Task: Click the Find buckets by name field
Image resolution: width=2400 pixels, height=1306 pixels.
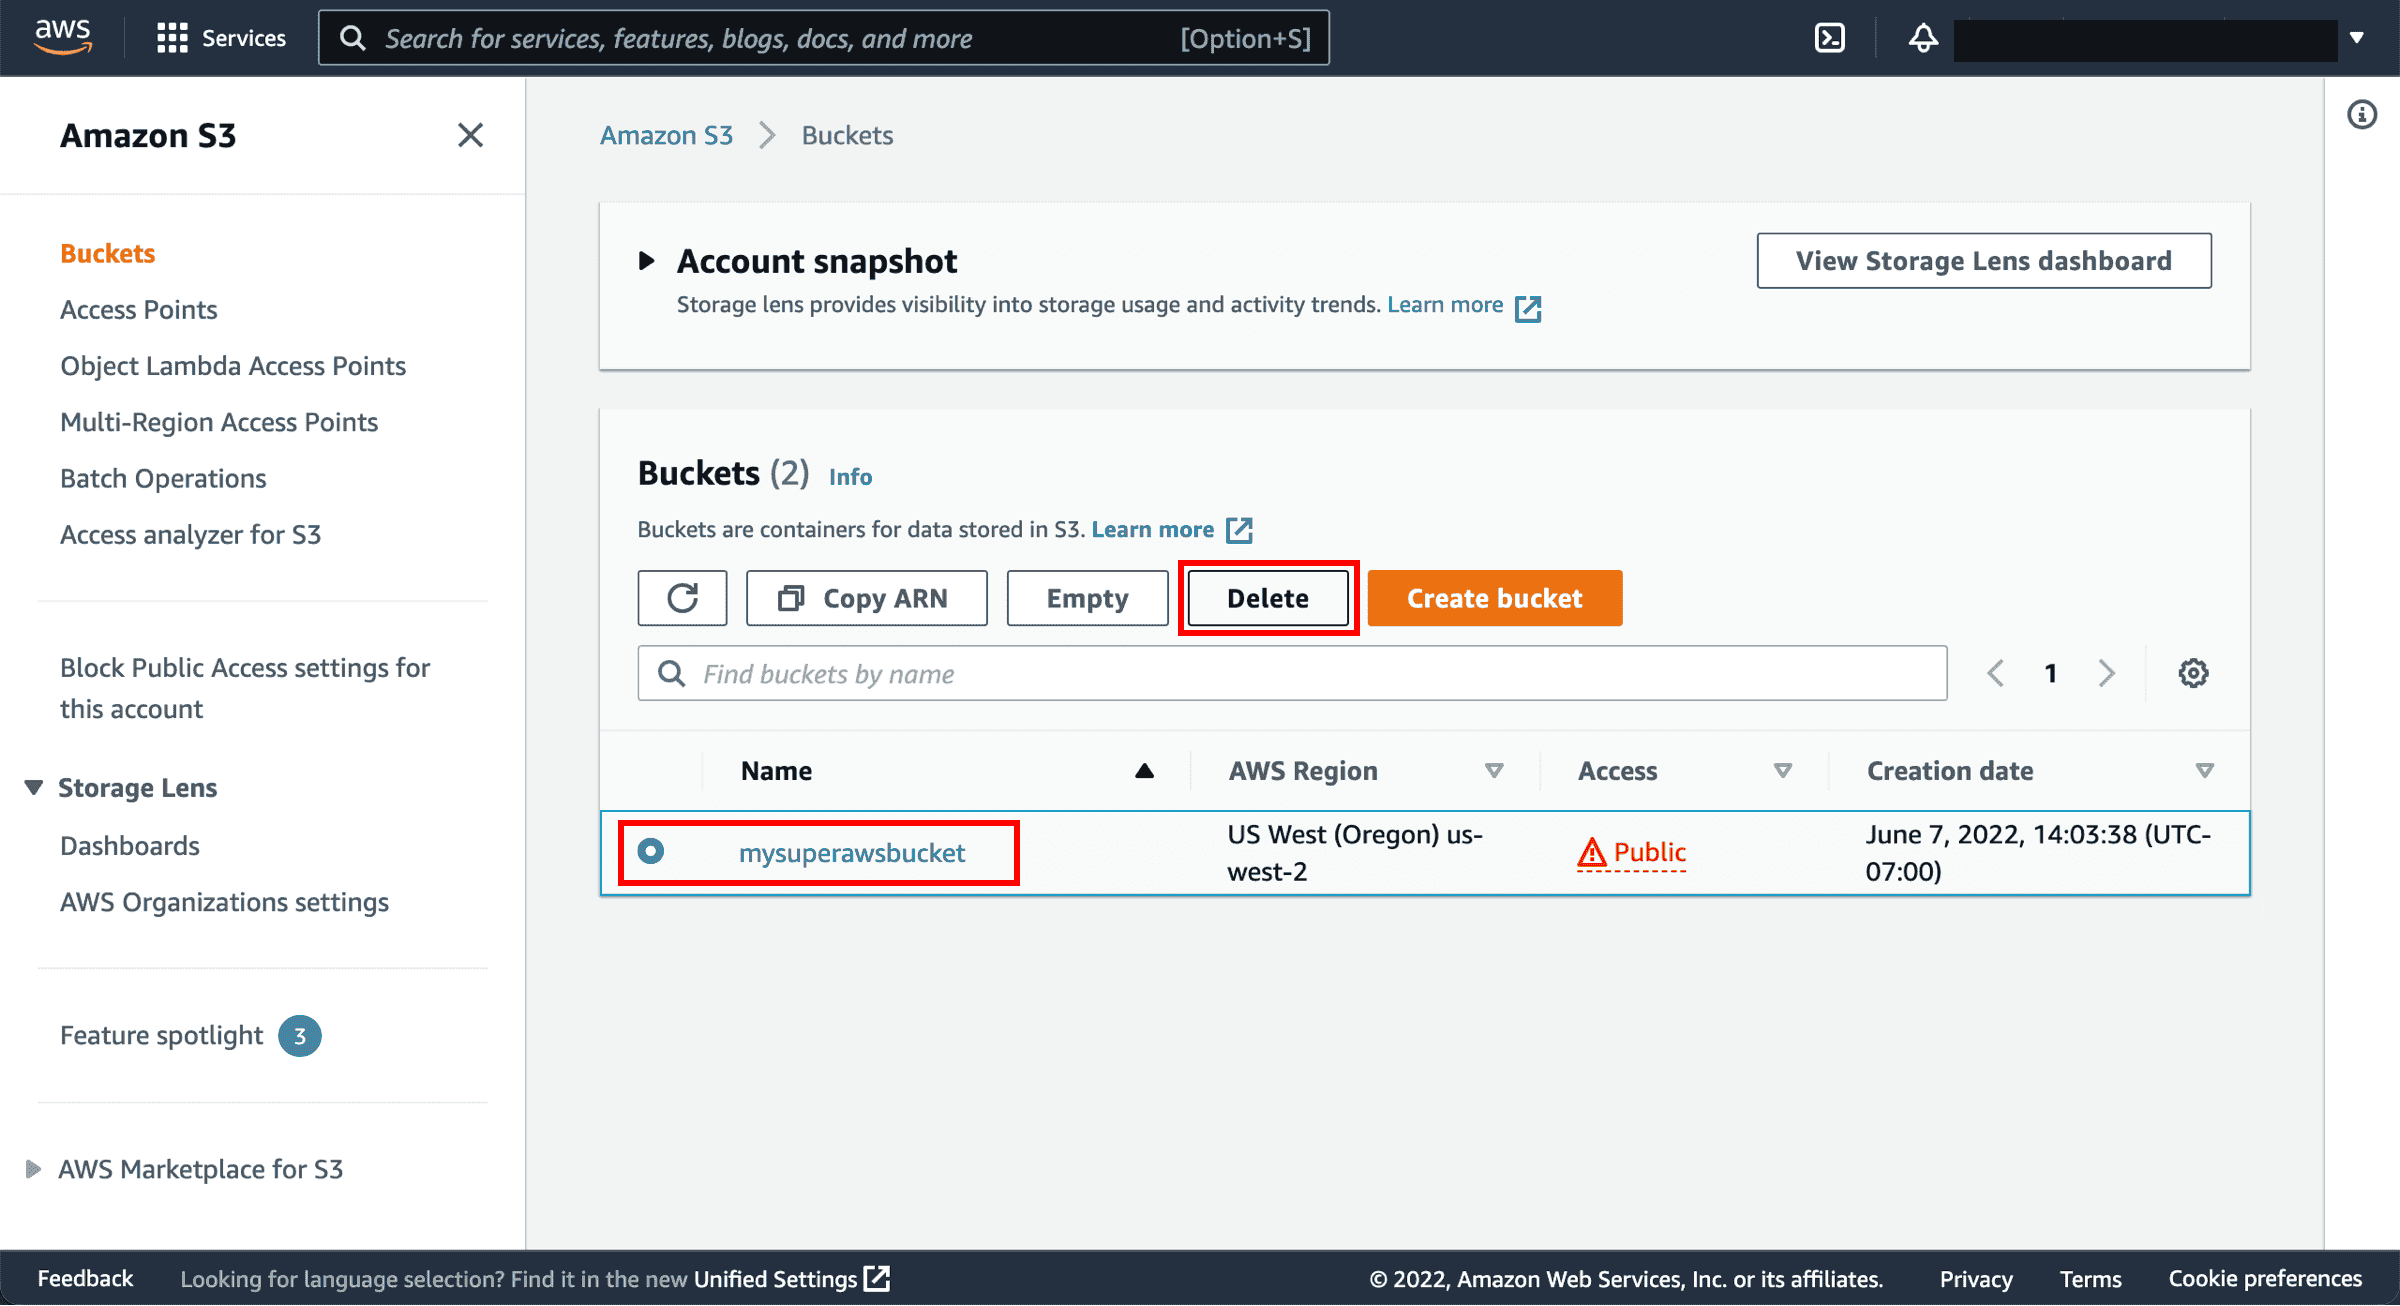Action: point(1293,673)
